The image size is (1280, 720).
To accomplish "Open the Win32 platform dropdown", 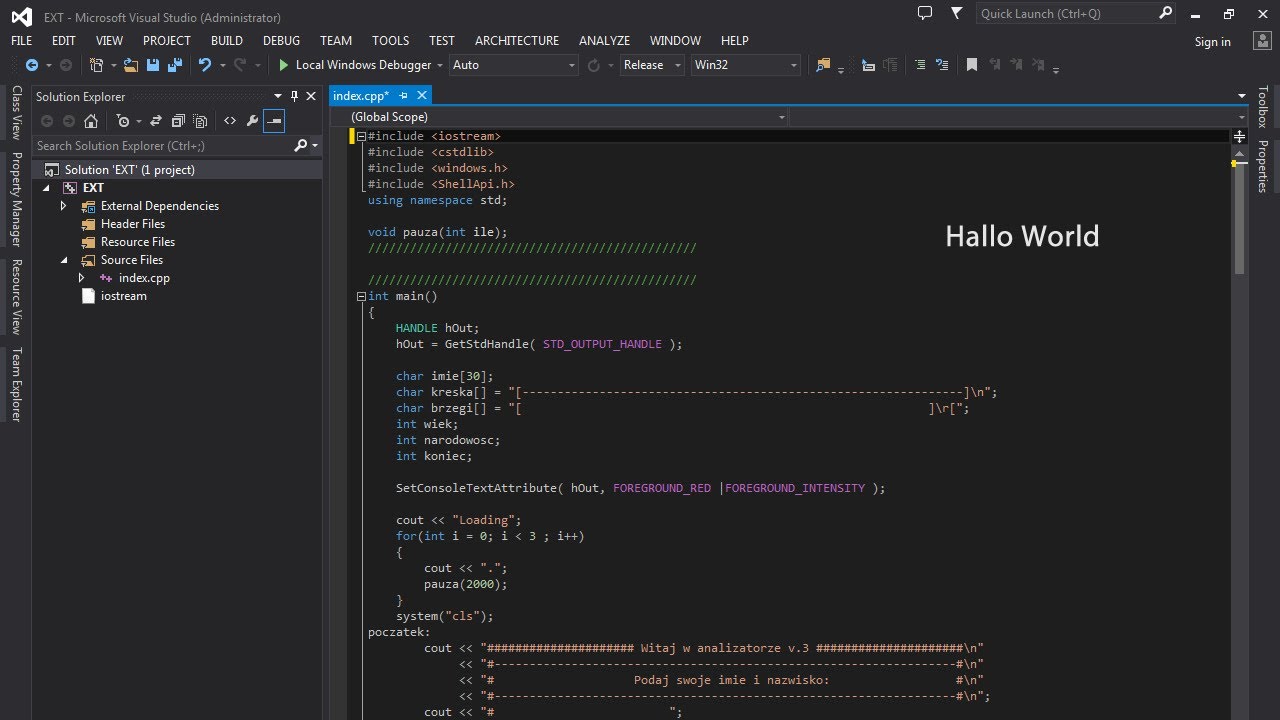I will coord(746,65).
